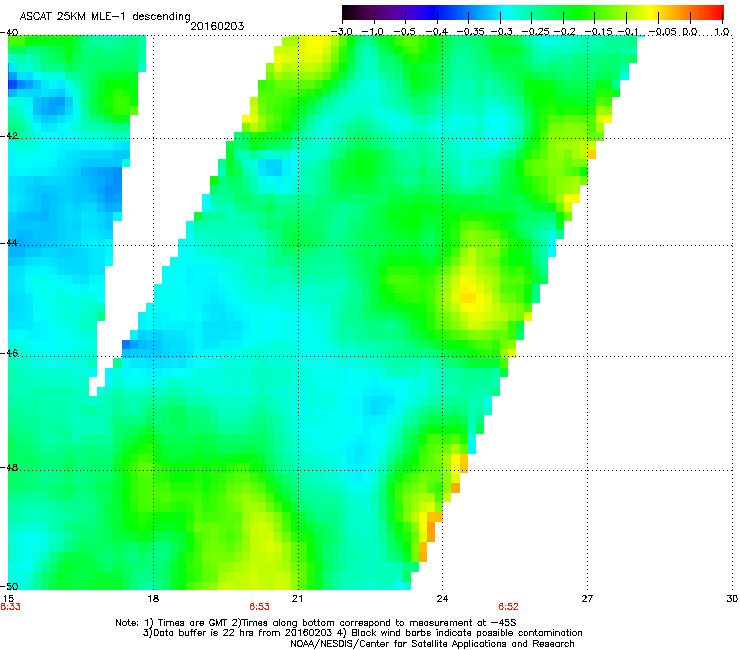This screenshot has height=650, width=740.
Task: Click the color bar label '1.0'
Action: point(722,32)
